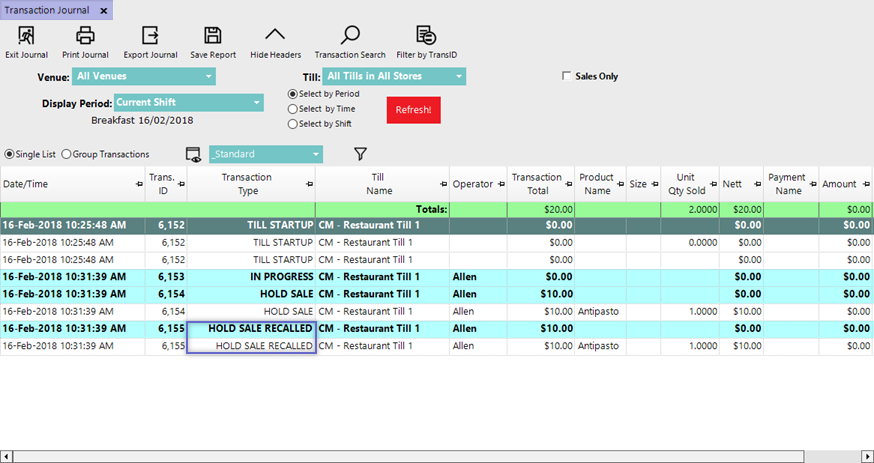Open Transaction Search
Screen dimensions: 874x463
pos(350,37)
